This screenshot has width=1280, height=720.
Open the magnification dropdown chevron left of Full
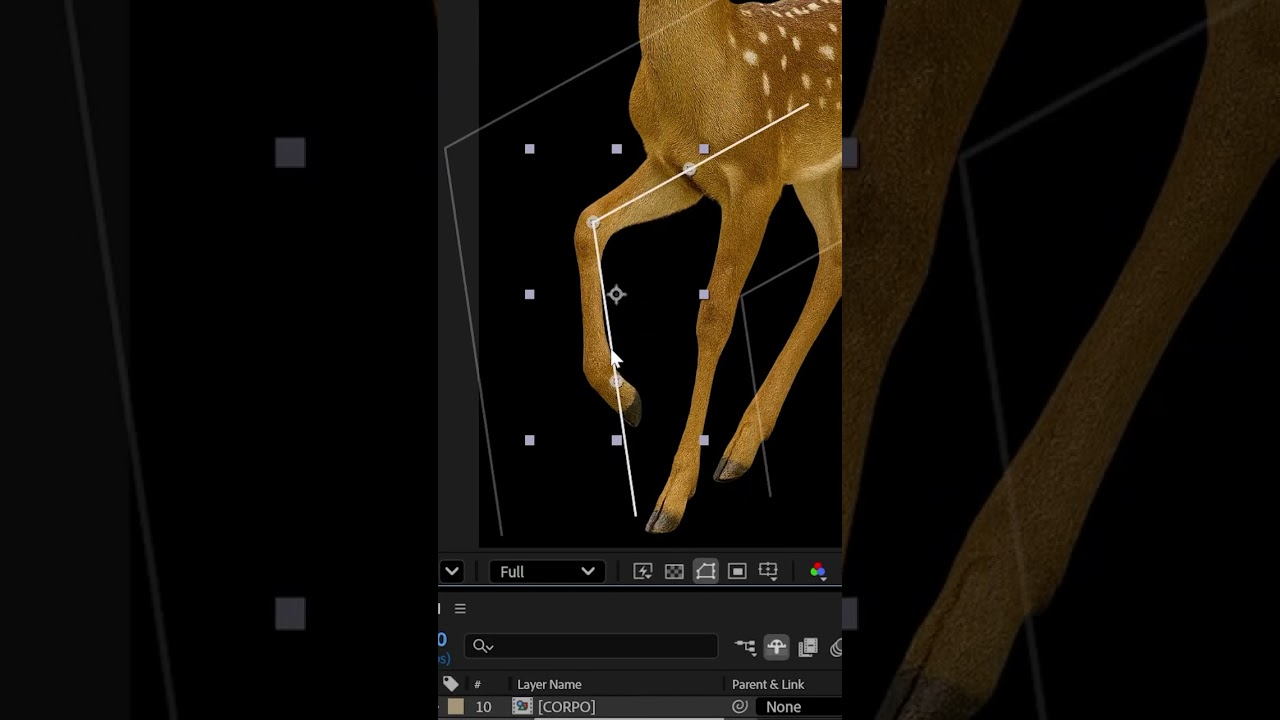452,571
